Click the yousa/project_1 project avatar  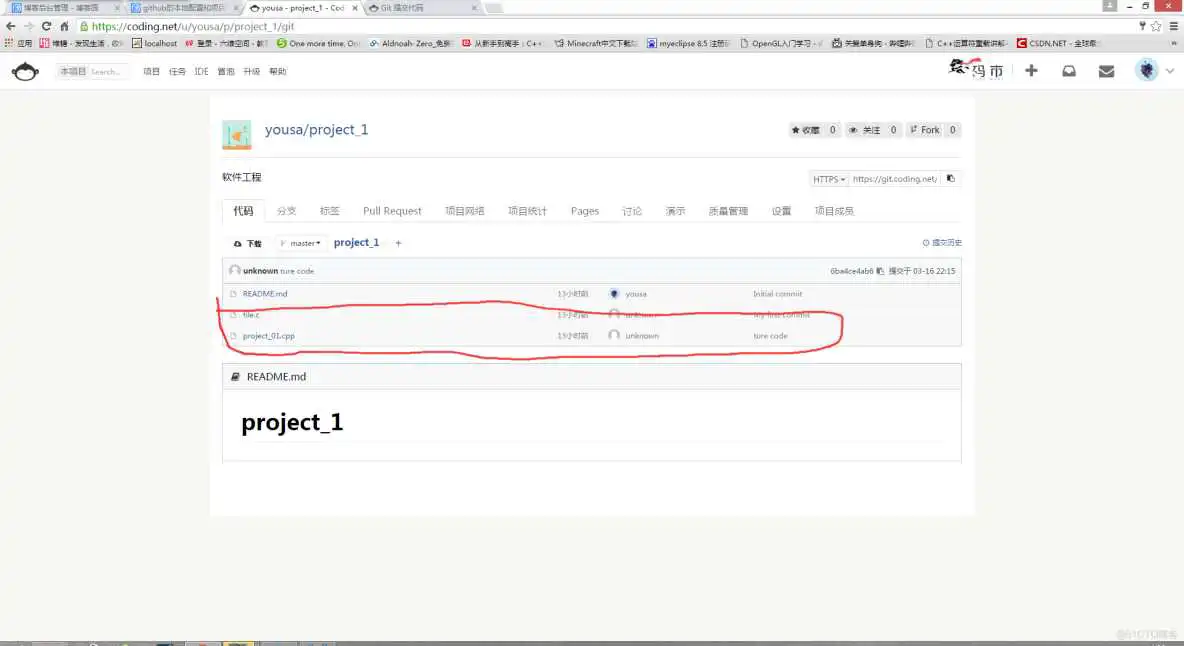tap(237, 134)
